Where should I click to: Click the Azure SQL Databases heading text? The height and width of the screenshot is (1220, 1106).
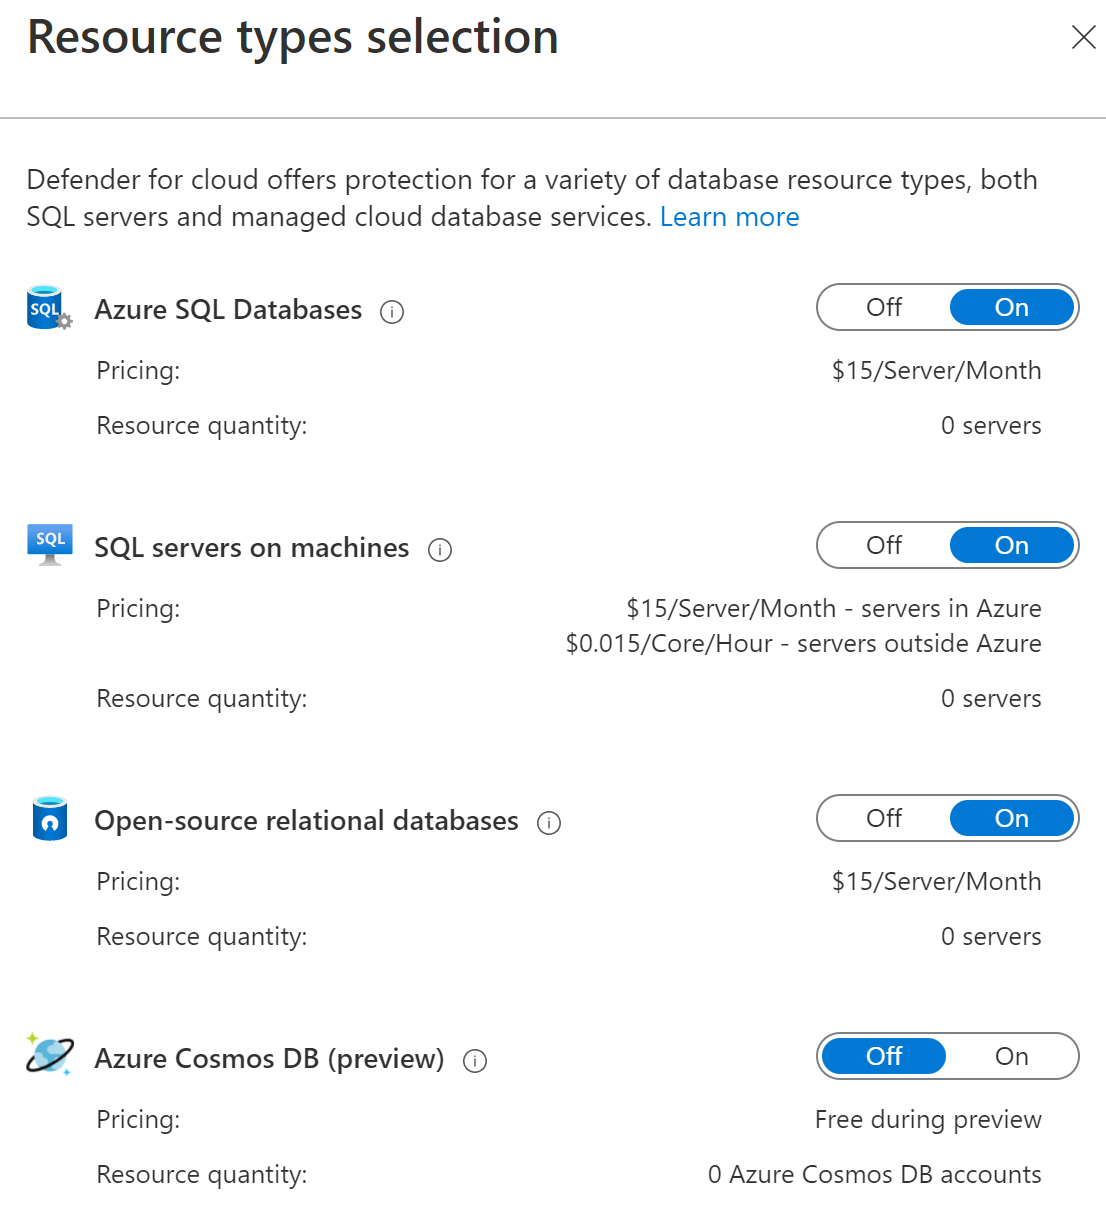click(x=228, y=310)
